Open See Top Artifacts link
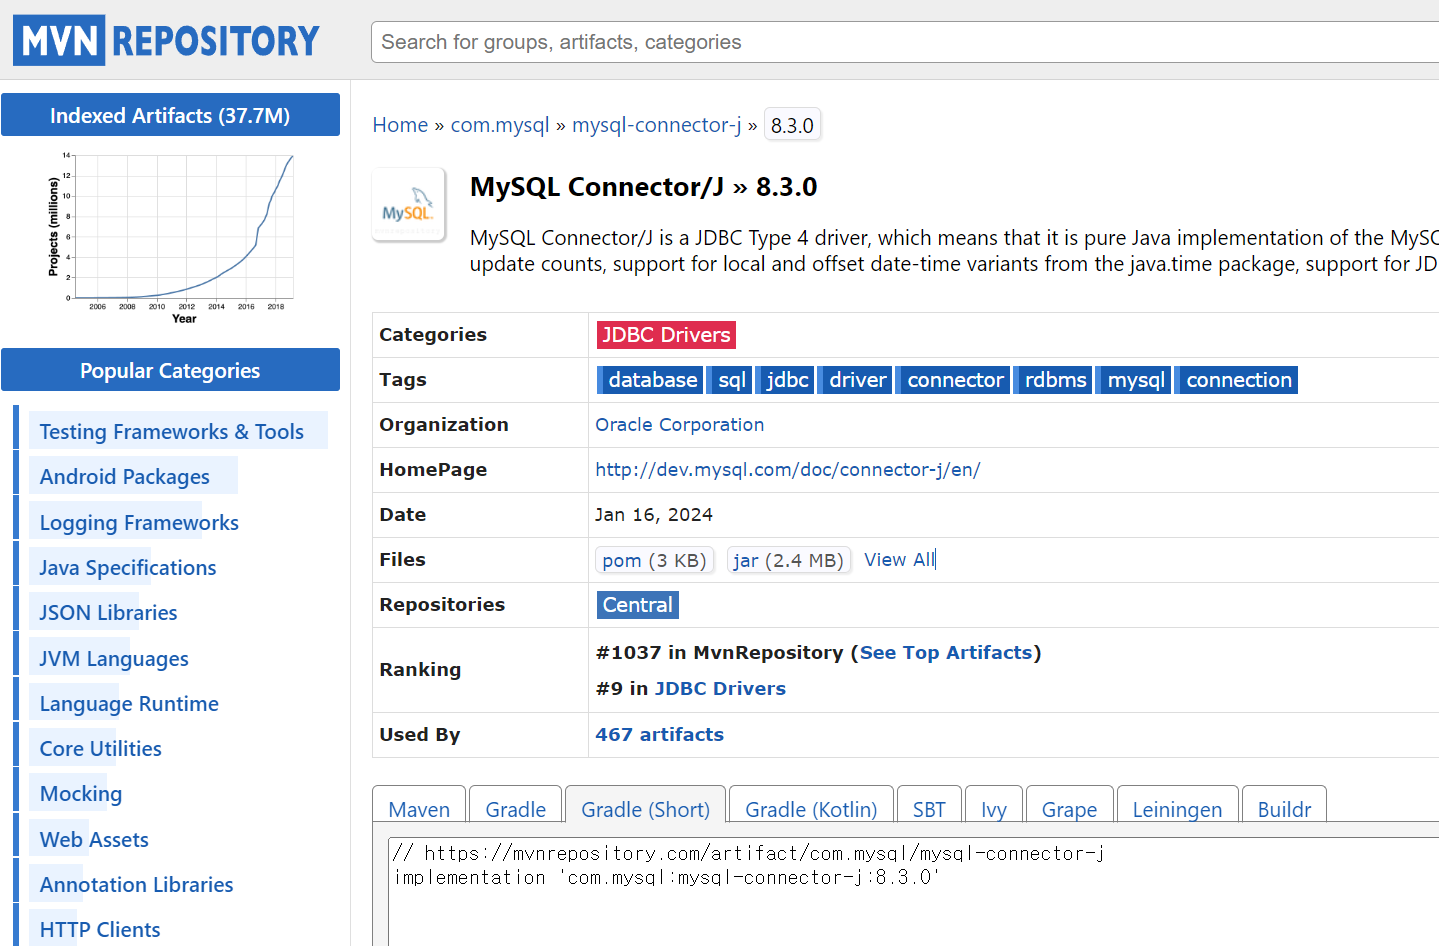 [x=946, y=653]
